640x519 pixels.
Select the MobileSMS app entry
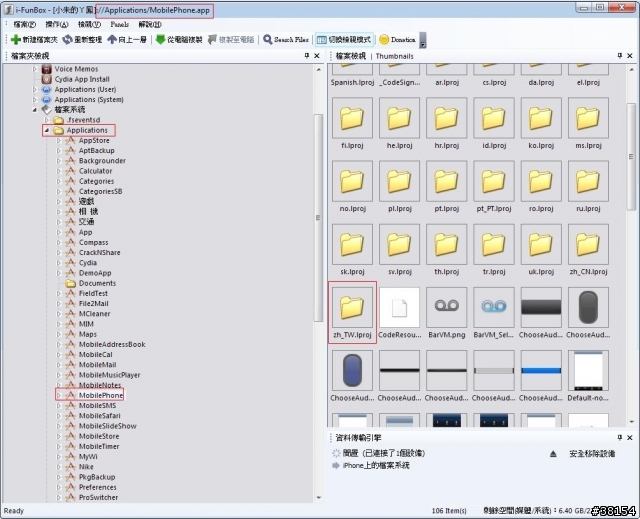point(97,406)
